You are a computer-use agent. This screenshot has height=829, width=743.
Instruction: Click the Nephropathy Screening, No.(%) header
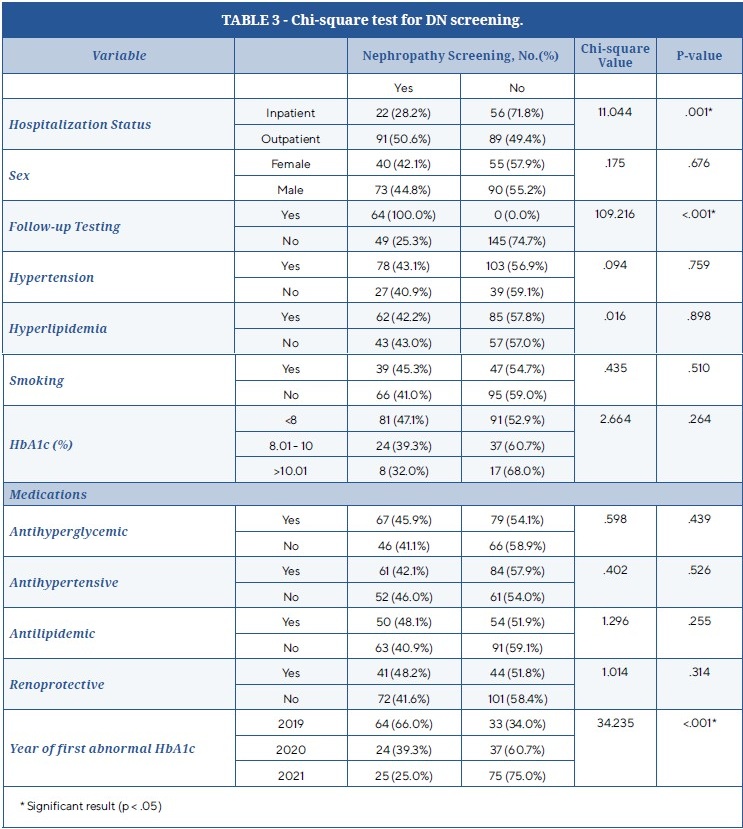click(x=459, y=56)
